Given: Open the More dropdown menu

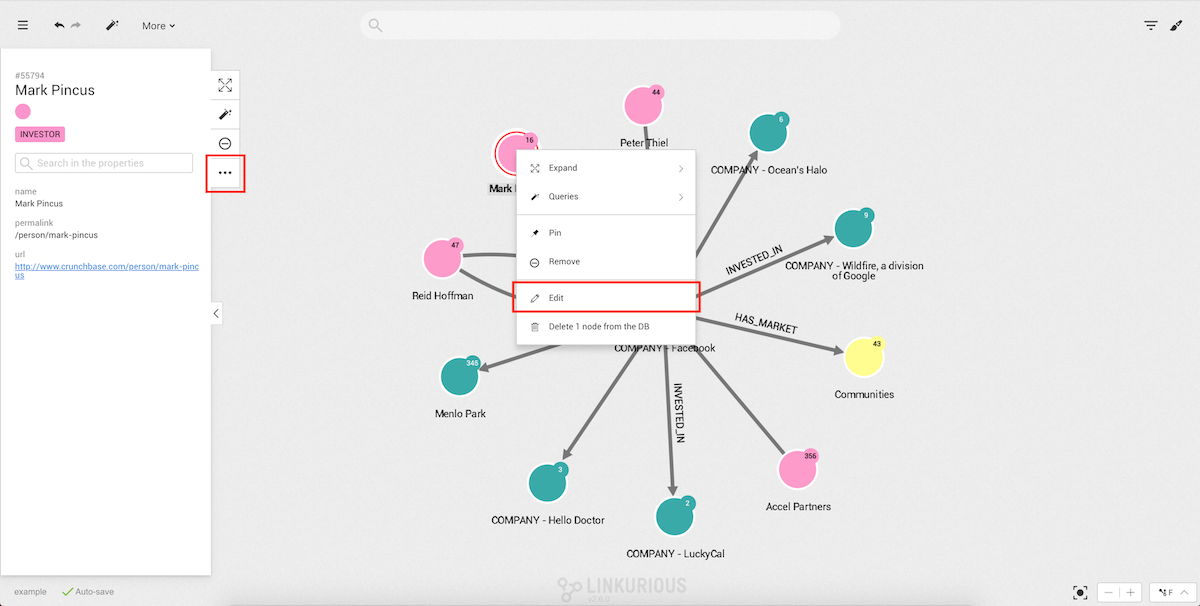Looking at the screenshot, I should 158,26.
